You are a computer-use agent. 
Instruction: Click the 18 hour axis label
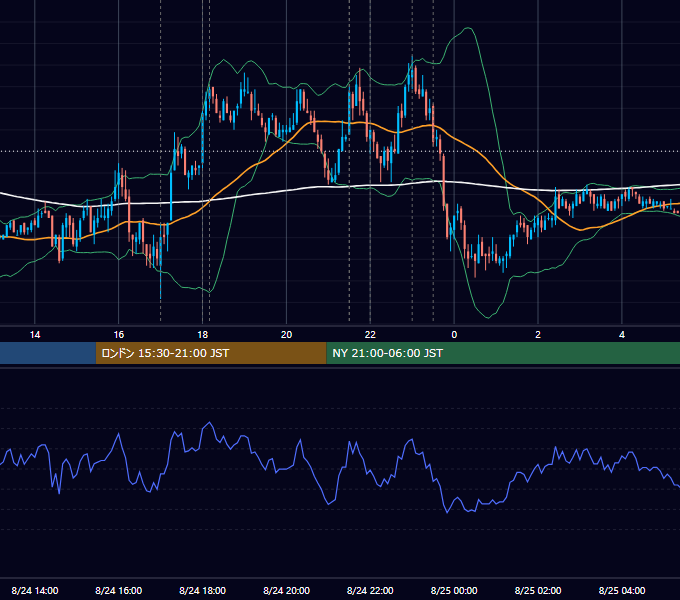tap(203, 335)
